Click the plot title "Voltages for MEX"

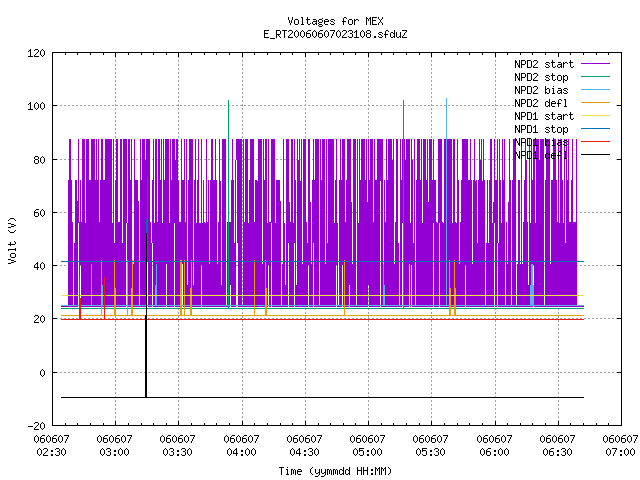pos(335,21)
